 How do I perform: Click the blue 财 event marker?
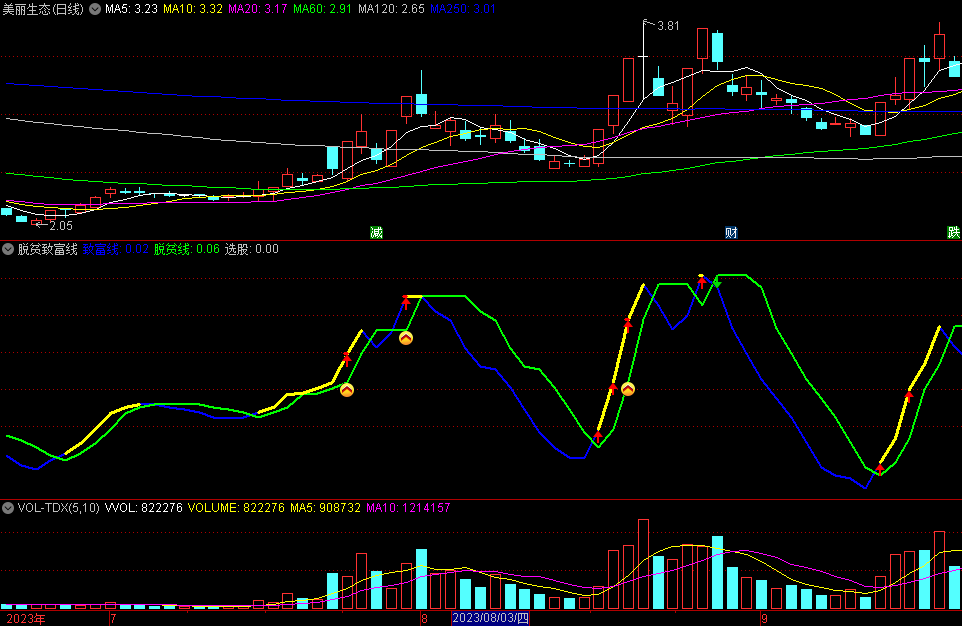[x=731, y=233]
